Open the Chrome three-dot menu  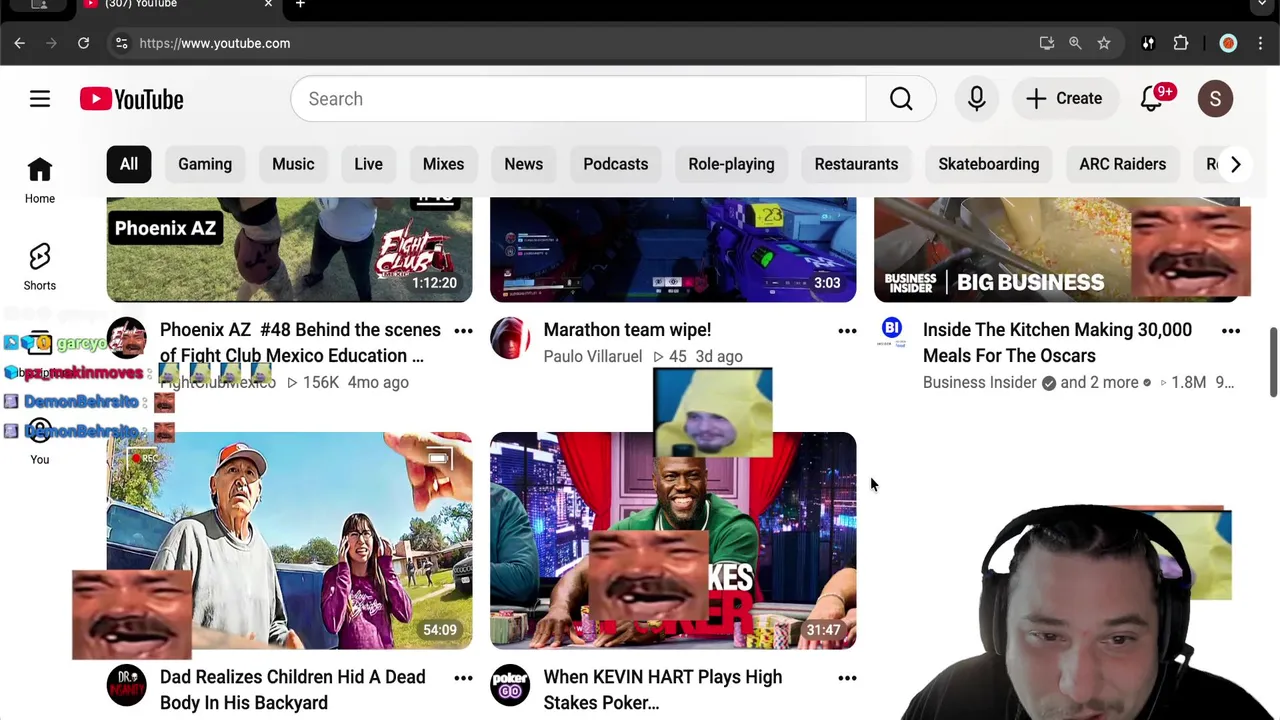click(x=1260, y=43)
